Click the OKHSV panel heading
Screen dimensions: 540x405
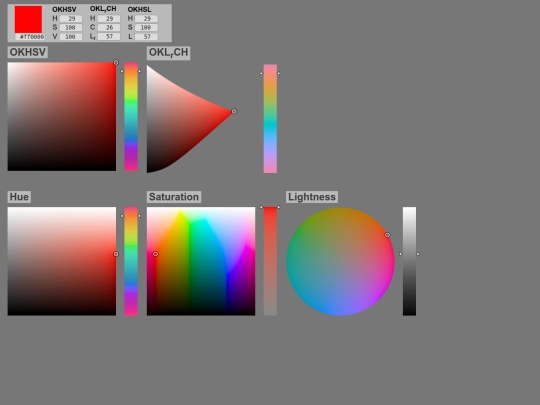pyautogui.click(x=28, y=52)
